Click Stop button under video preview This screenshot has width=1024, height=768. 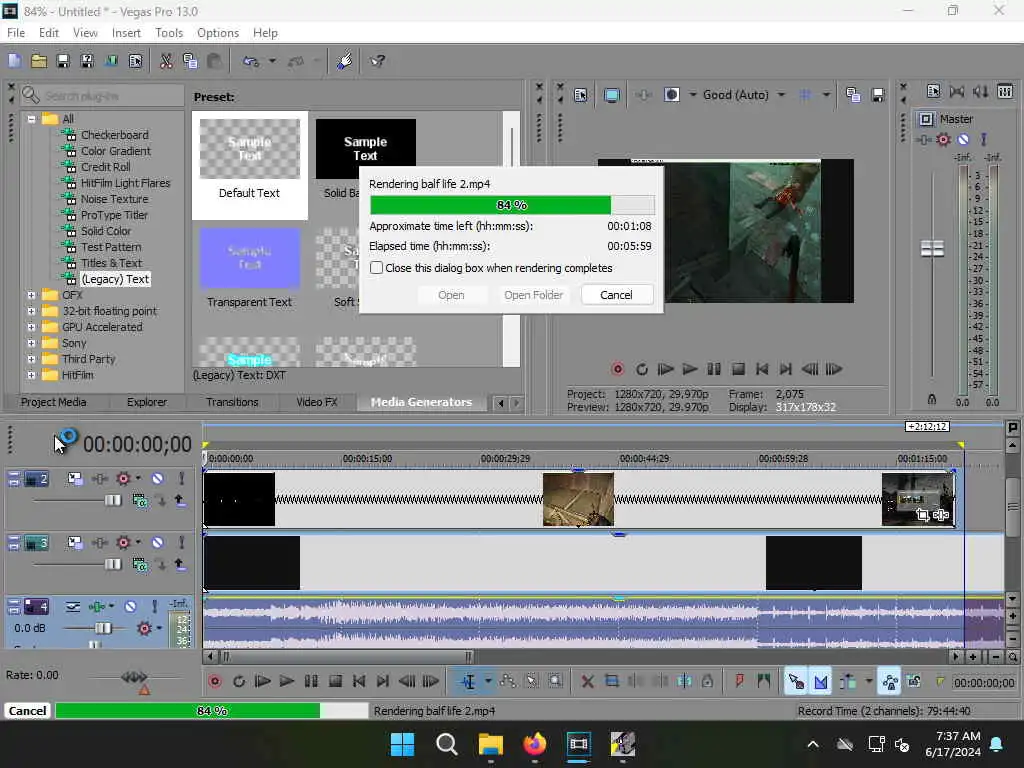pos(738,370)
